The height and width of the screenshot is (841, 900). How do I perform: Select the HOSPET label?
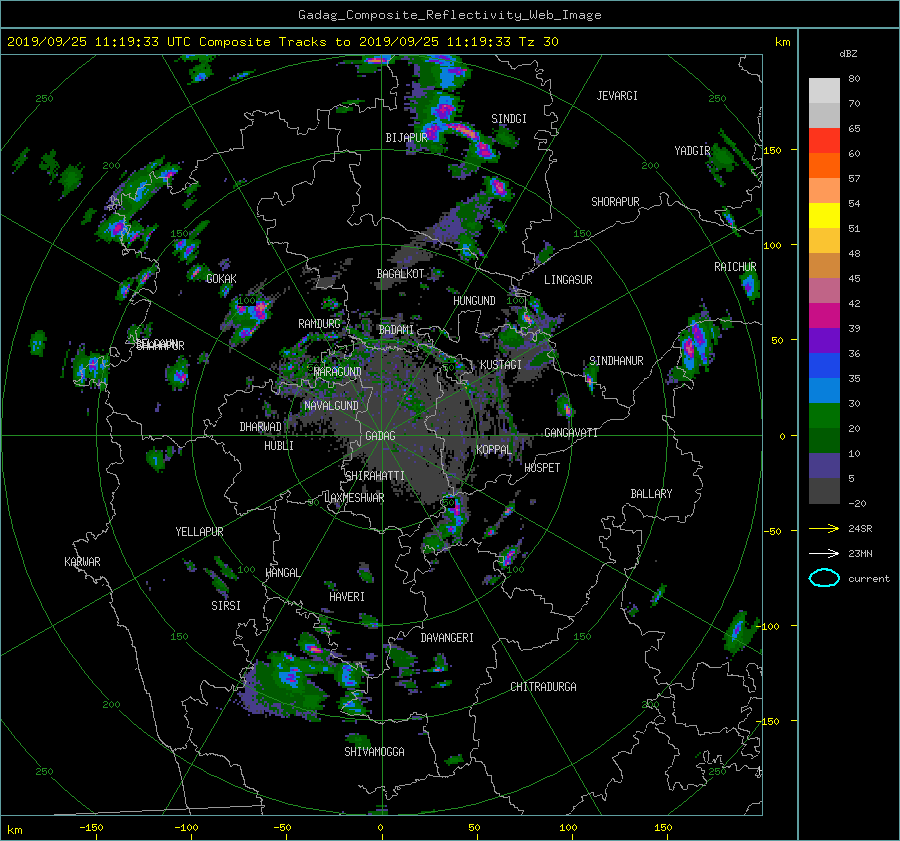542,468
